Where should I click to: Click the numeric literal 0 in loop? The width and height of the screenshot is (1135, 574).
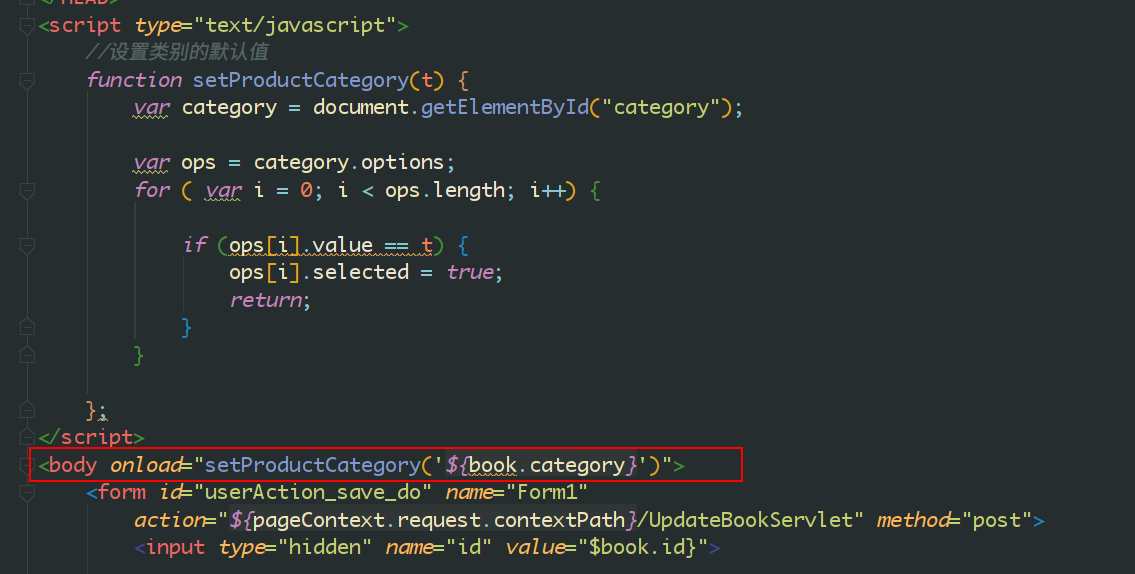pyautogui.click(x=307, y=190)
